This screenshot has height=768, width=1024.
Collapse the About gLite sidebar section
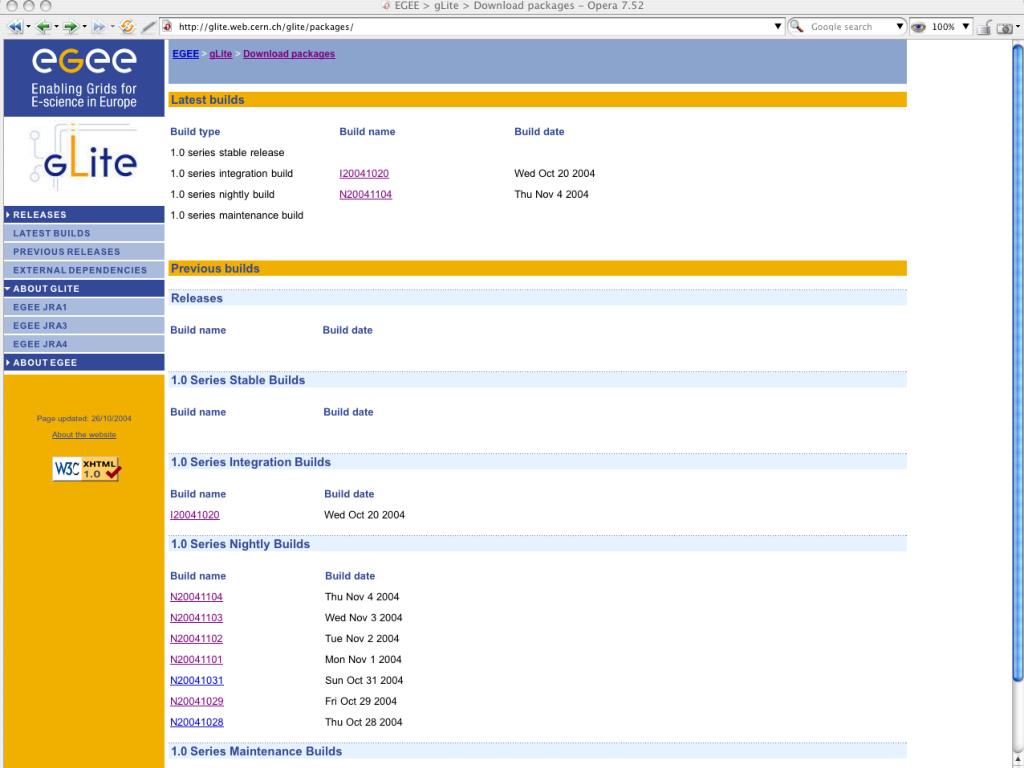pyautogui.click(x=84, y=289)
